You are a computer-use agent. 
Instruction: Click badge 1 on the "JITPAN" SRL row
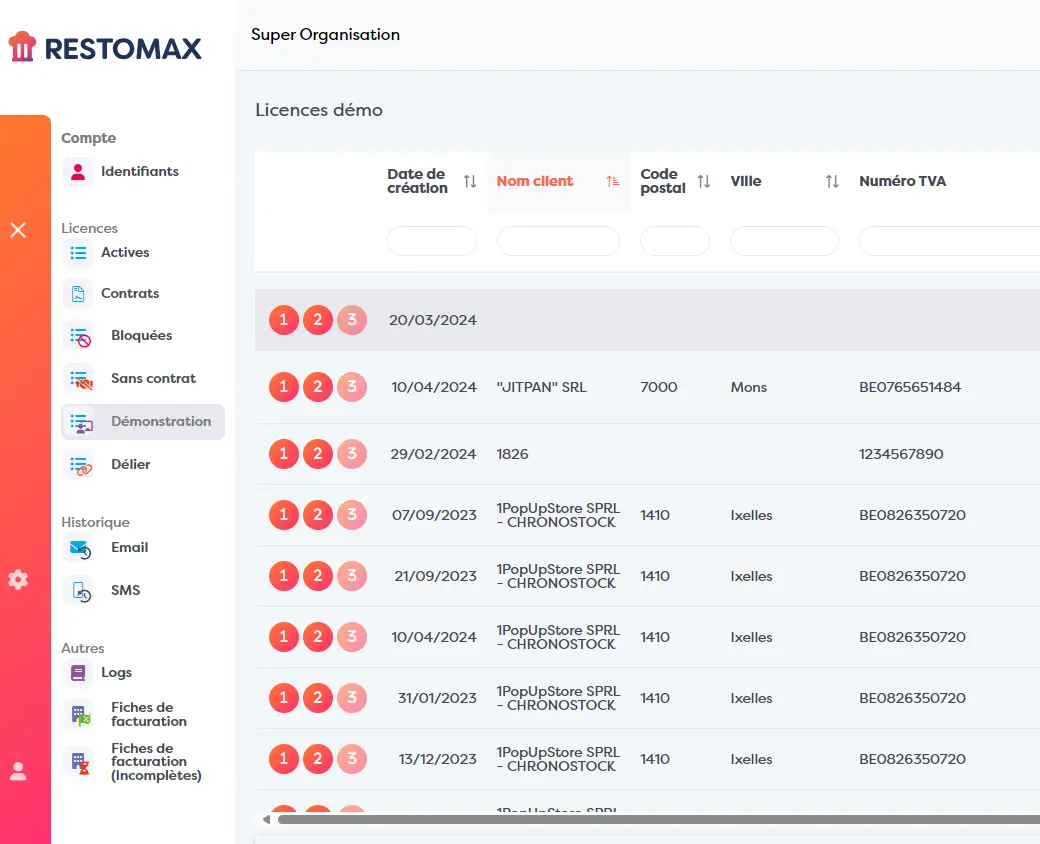click(284, 387)
